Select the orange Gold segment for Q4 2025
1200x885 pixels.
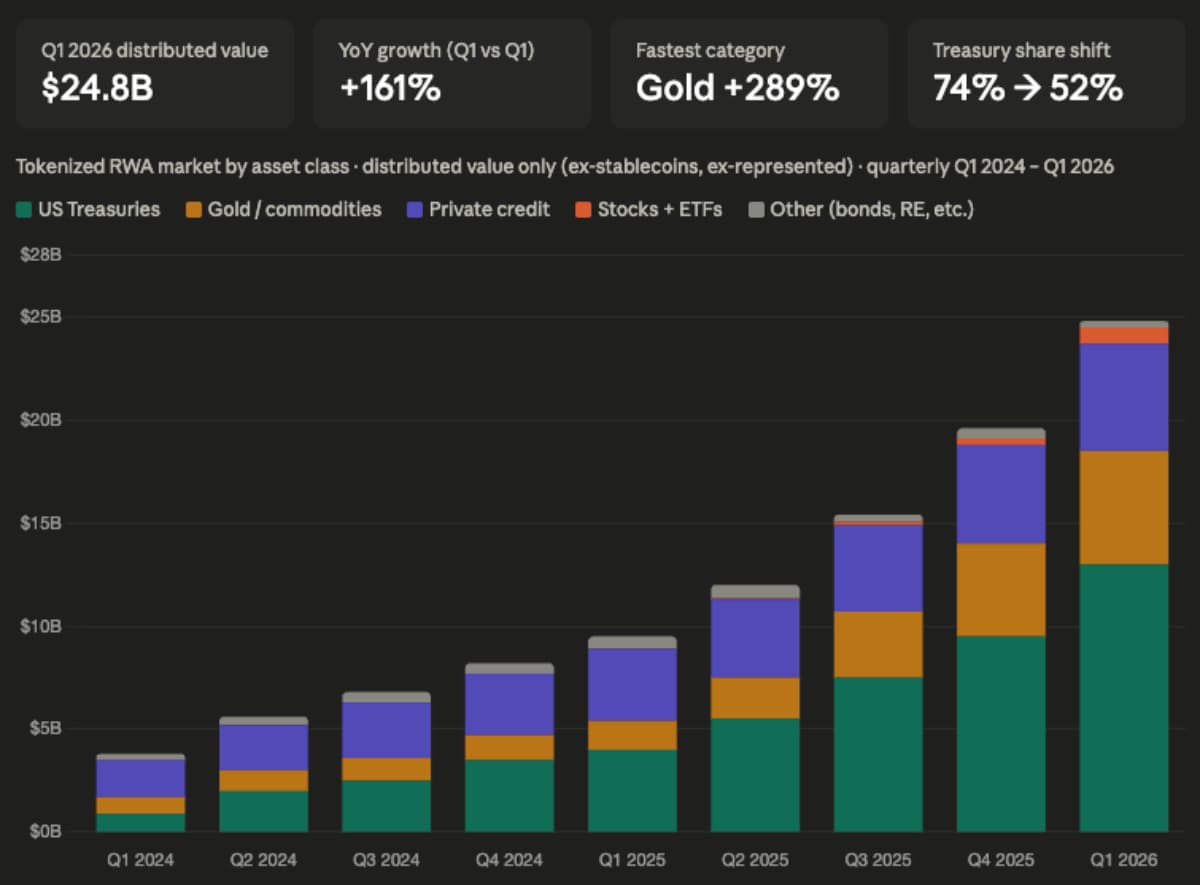point(1001,590)
